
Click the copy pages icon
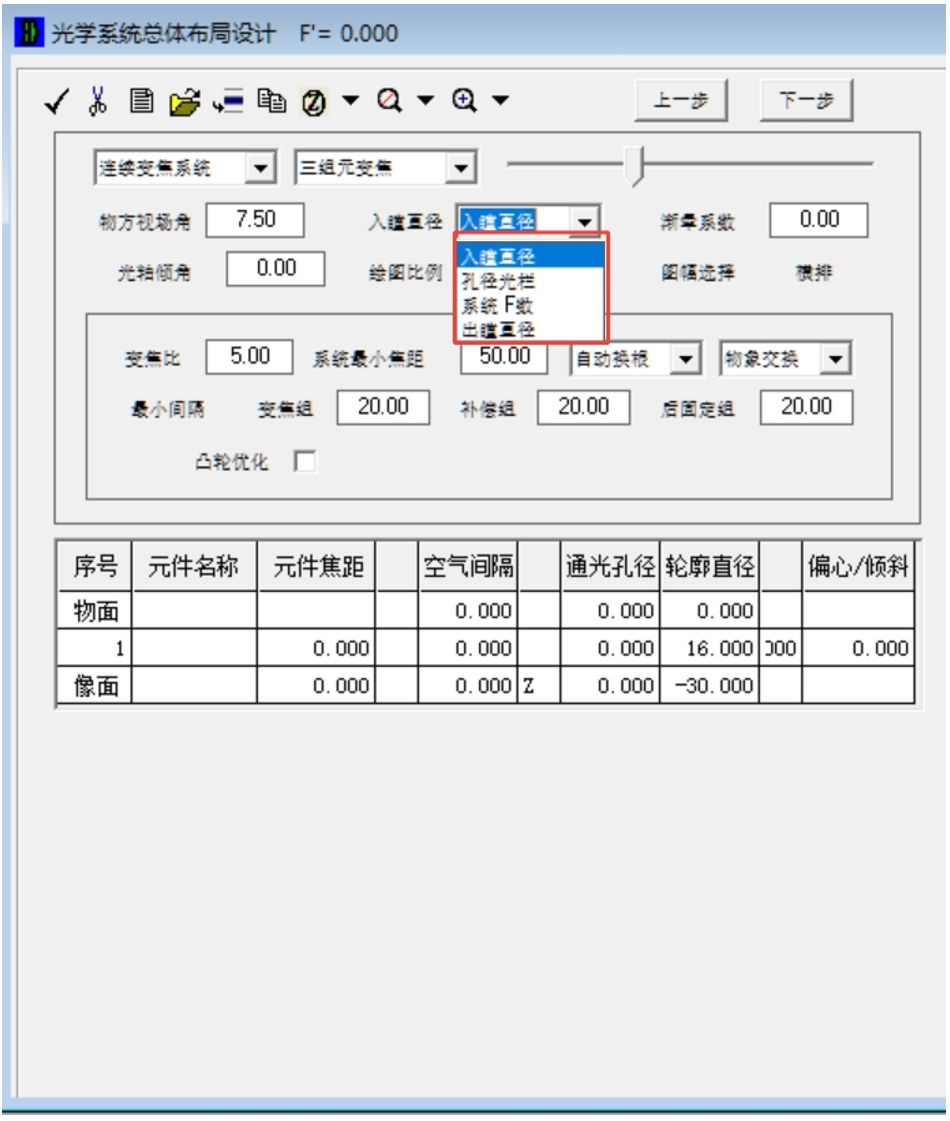point(270,100)
